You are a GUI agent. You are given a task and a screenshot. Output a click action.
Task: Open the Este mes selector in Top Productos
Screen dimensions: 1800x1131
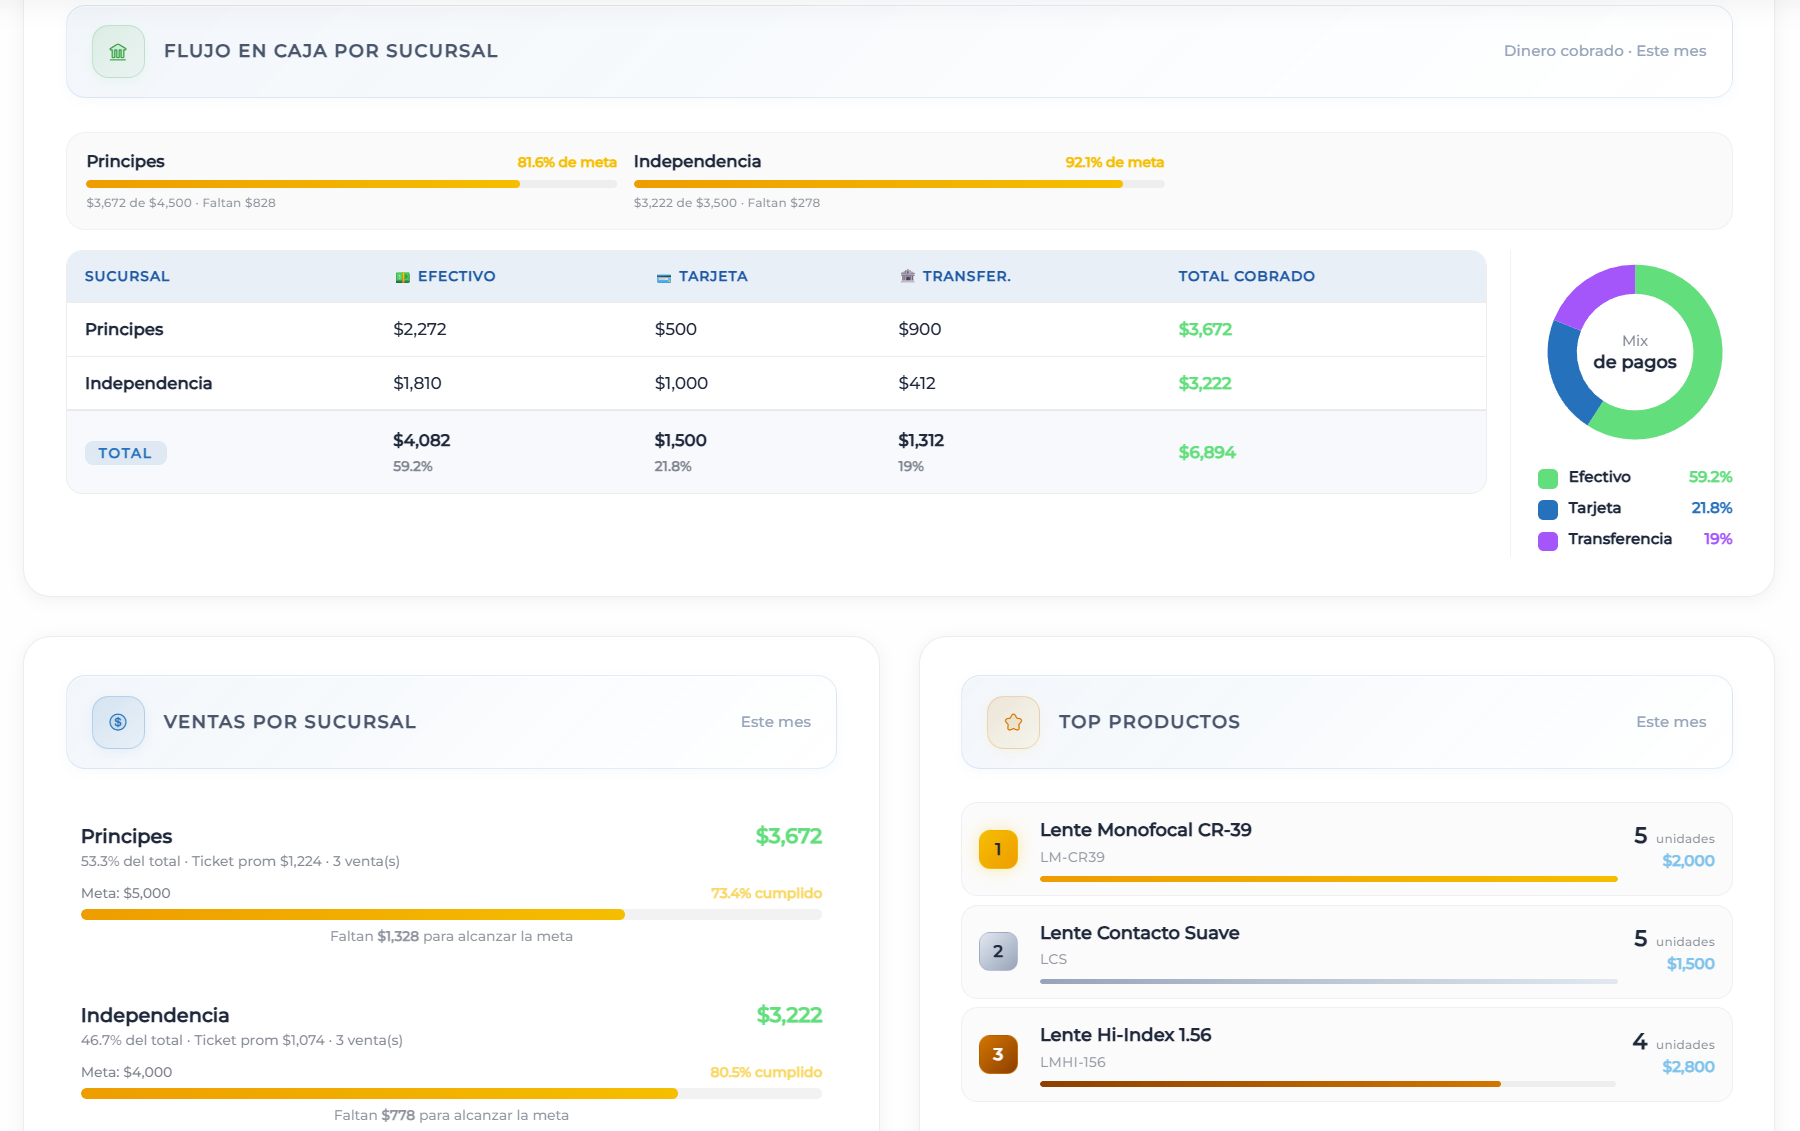click(1670, 721)
